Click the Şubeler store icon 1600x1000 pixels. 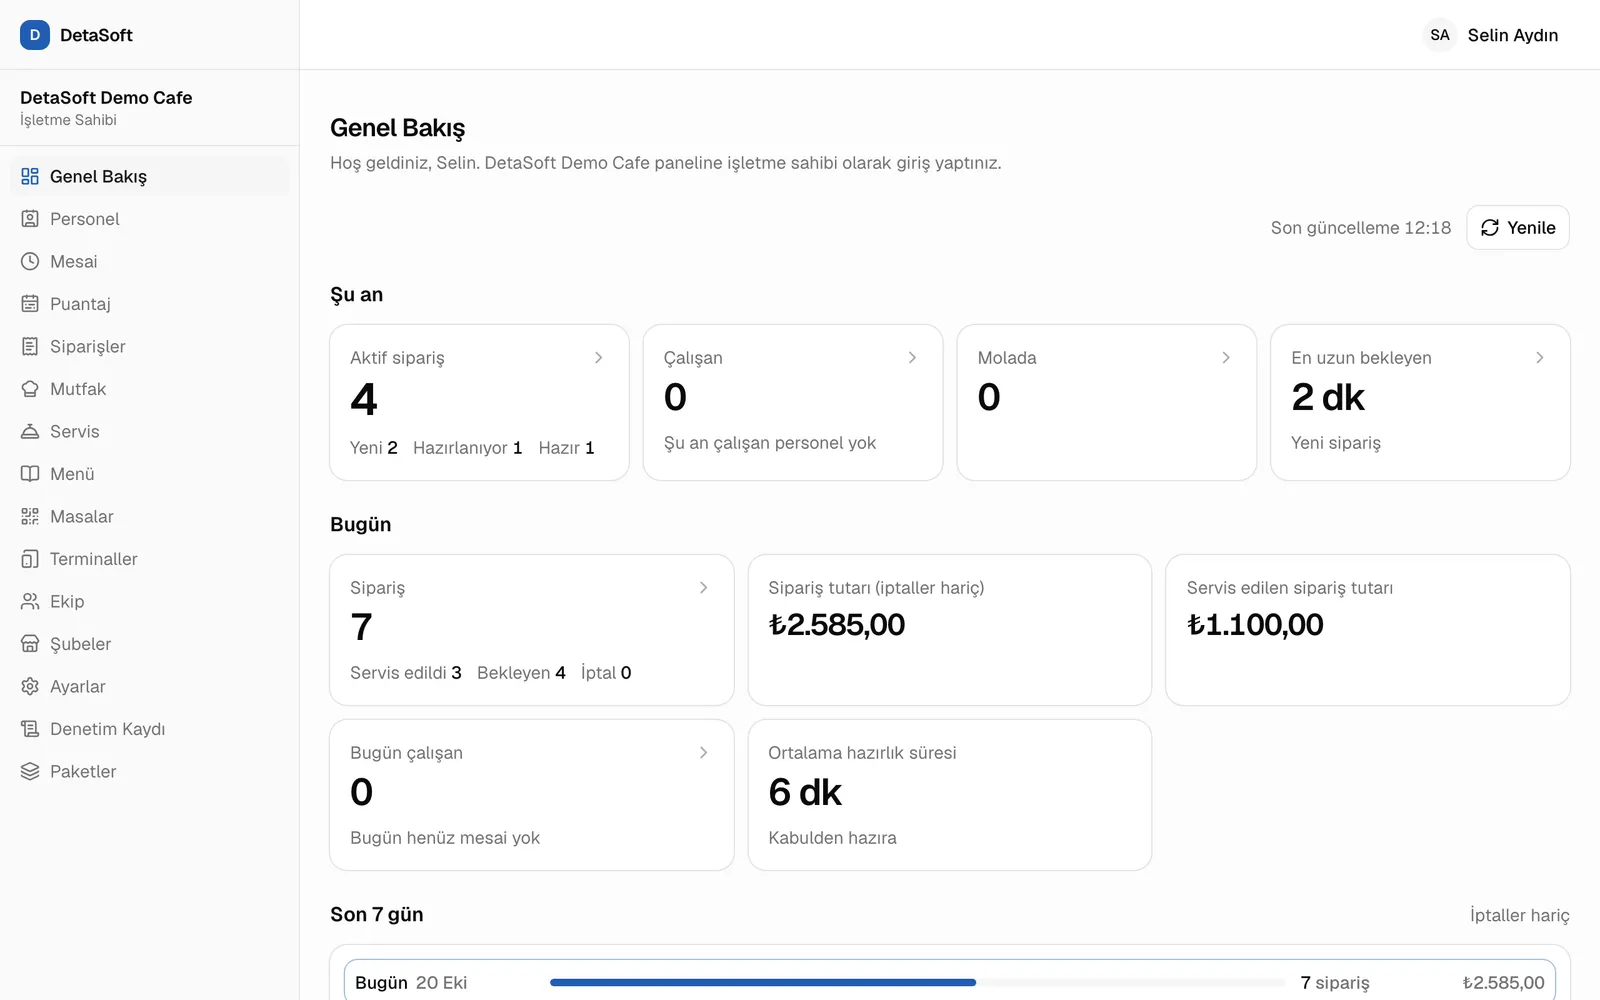[x=30, y=644]
